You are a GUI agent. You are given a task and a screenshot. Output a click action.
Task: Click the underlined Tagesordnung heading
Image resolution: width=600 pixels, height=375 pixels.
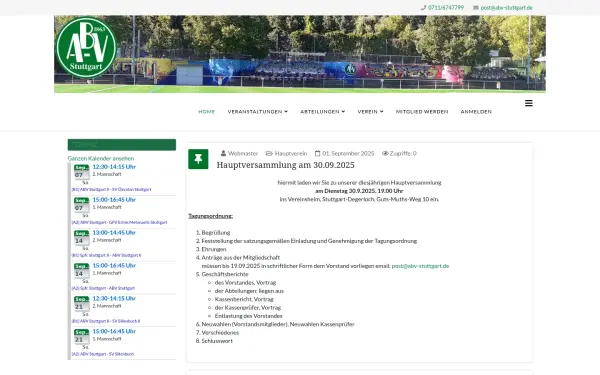point(210,216)
